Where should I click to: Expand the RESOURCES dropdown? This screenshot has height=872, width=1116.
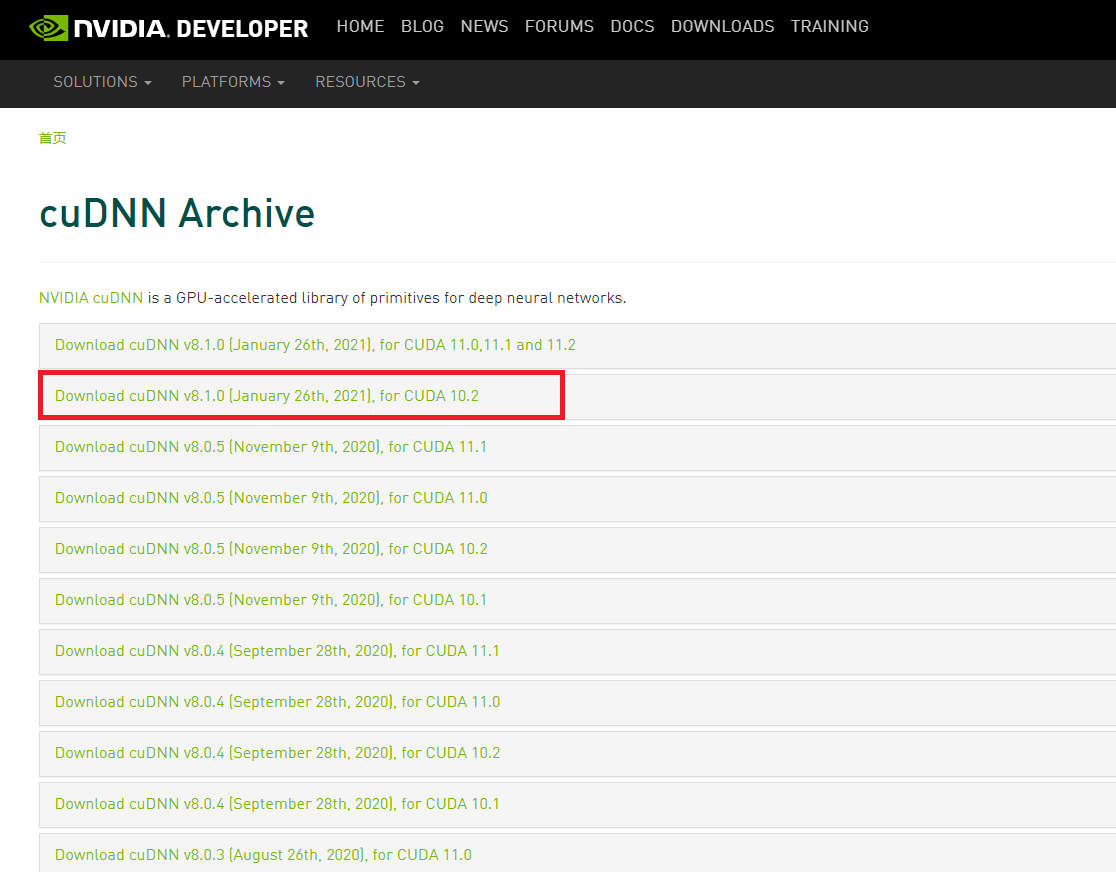367,82
